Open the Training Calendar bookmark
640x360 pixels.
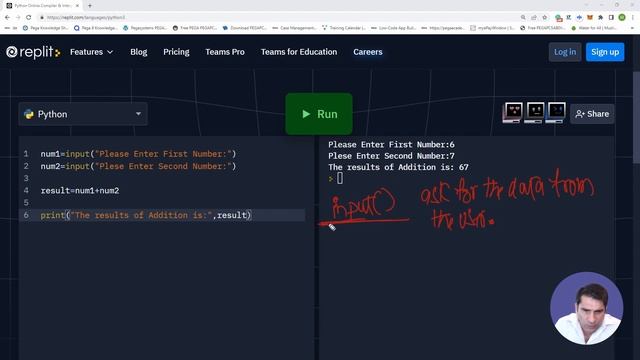click(344, 28)
